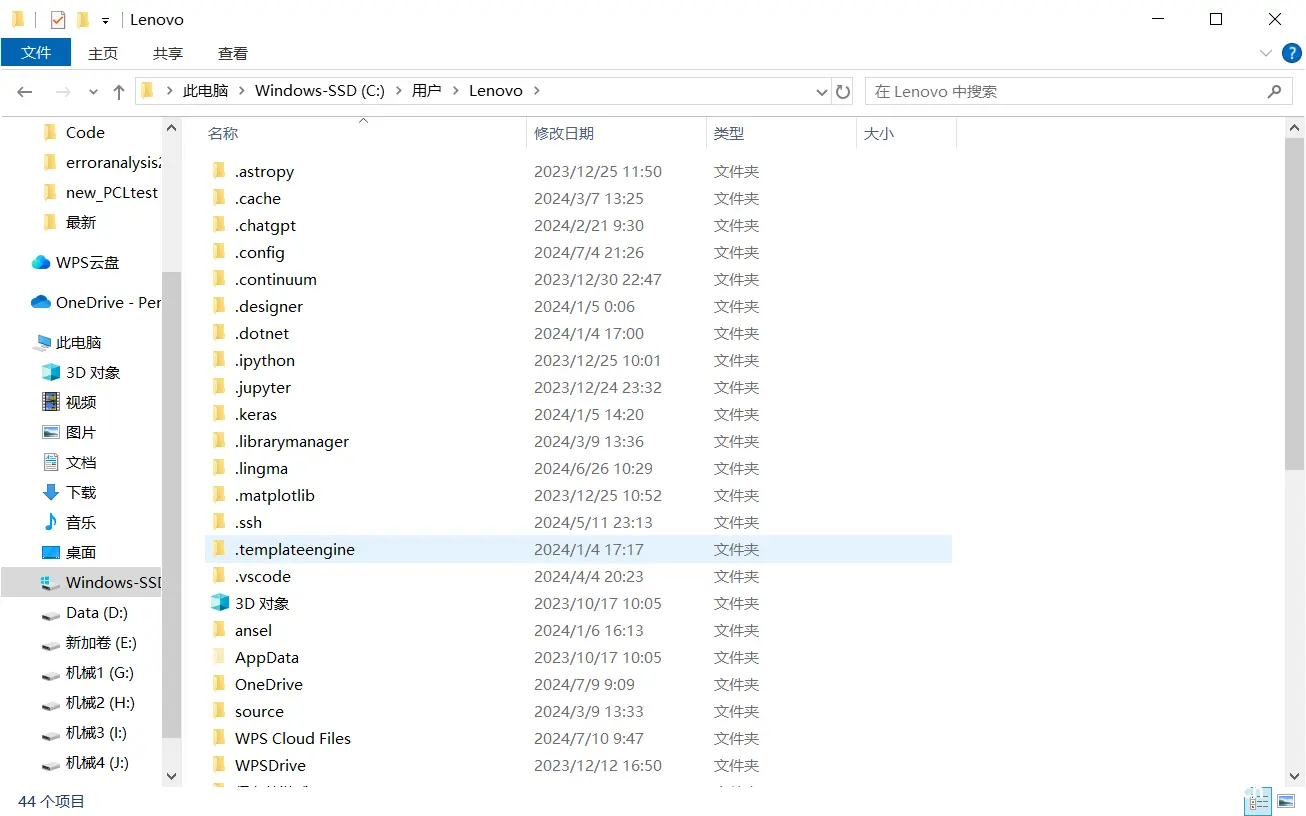Expand the breadcrumb chevron after 用户

tap(455, 90)
